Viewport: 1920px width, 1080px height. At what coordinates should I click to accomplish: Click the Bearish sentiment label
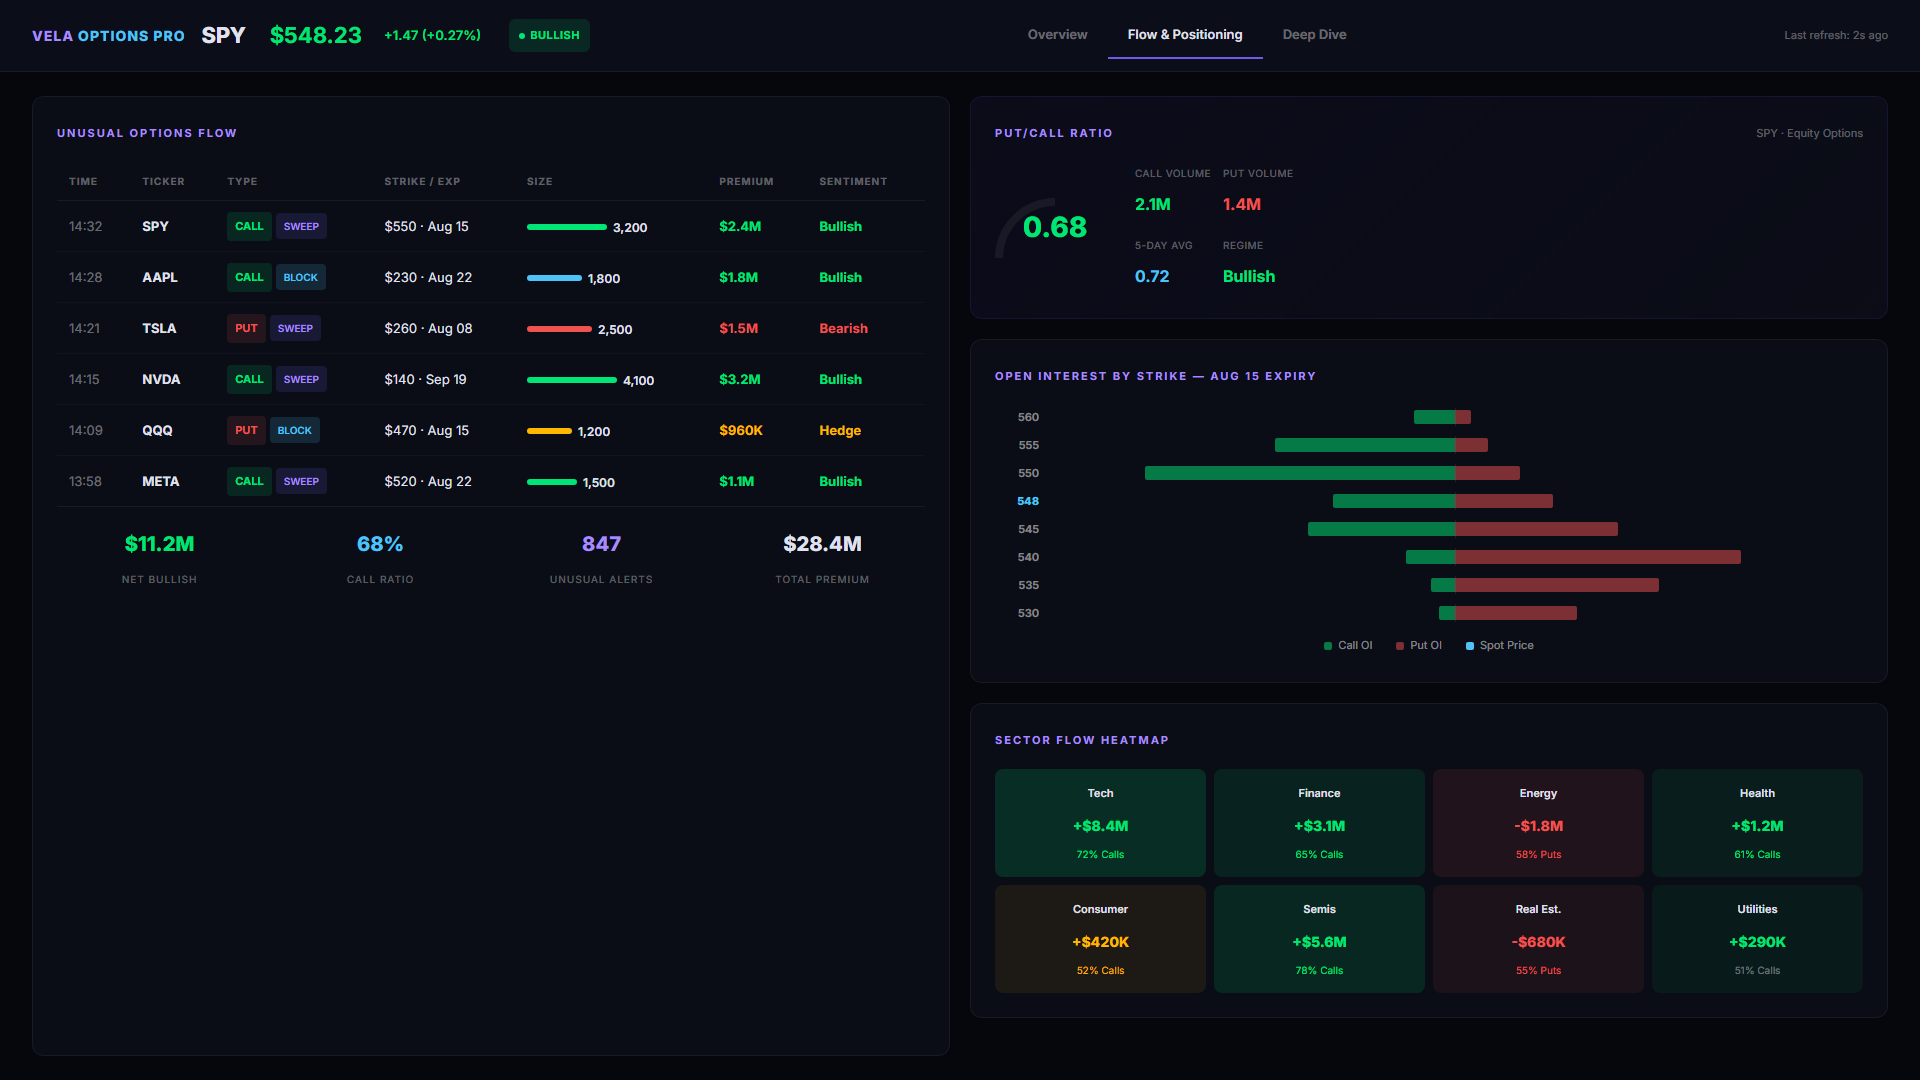[x=843, y=328]
